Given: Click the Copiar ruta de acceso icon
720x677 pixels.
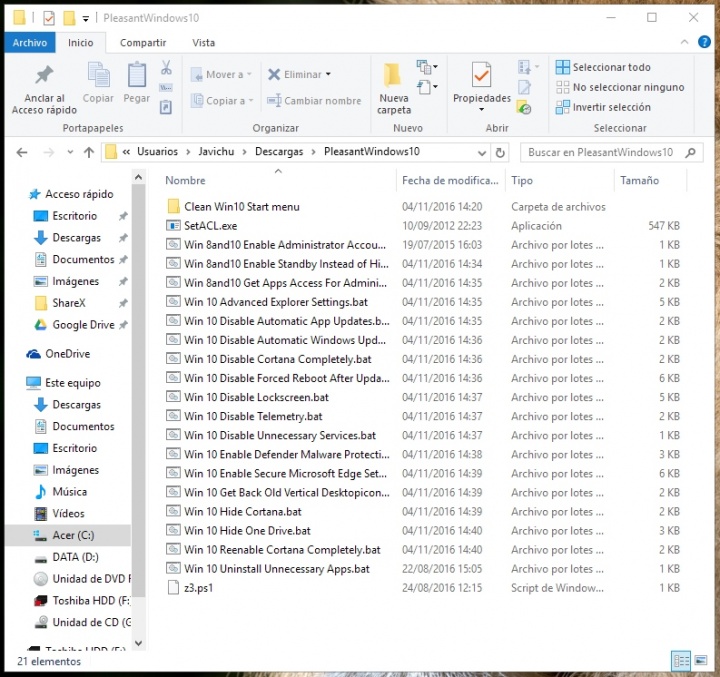Looking at the screenshot, I should coord(166,87).
